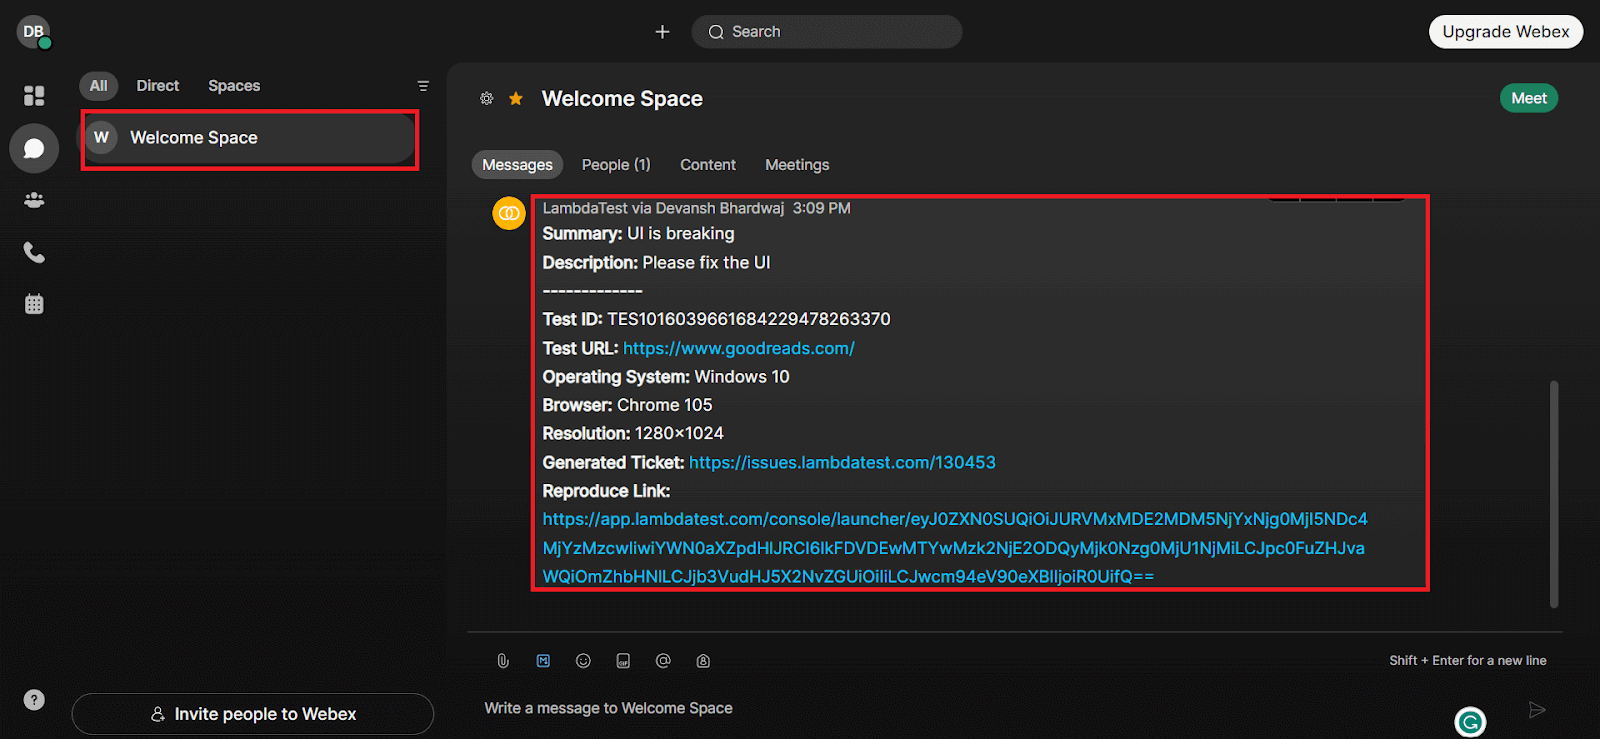This screenshot has width=1600, height=739.
Task: Switch to the Messages tab
Action: (x=517, y=165)
